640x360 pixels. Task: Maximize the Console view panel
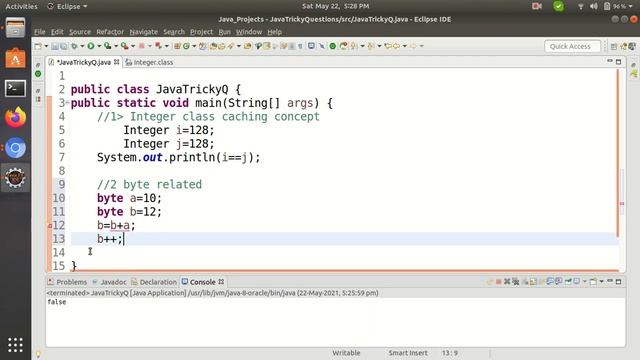(618, 282)
